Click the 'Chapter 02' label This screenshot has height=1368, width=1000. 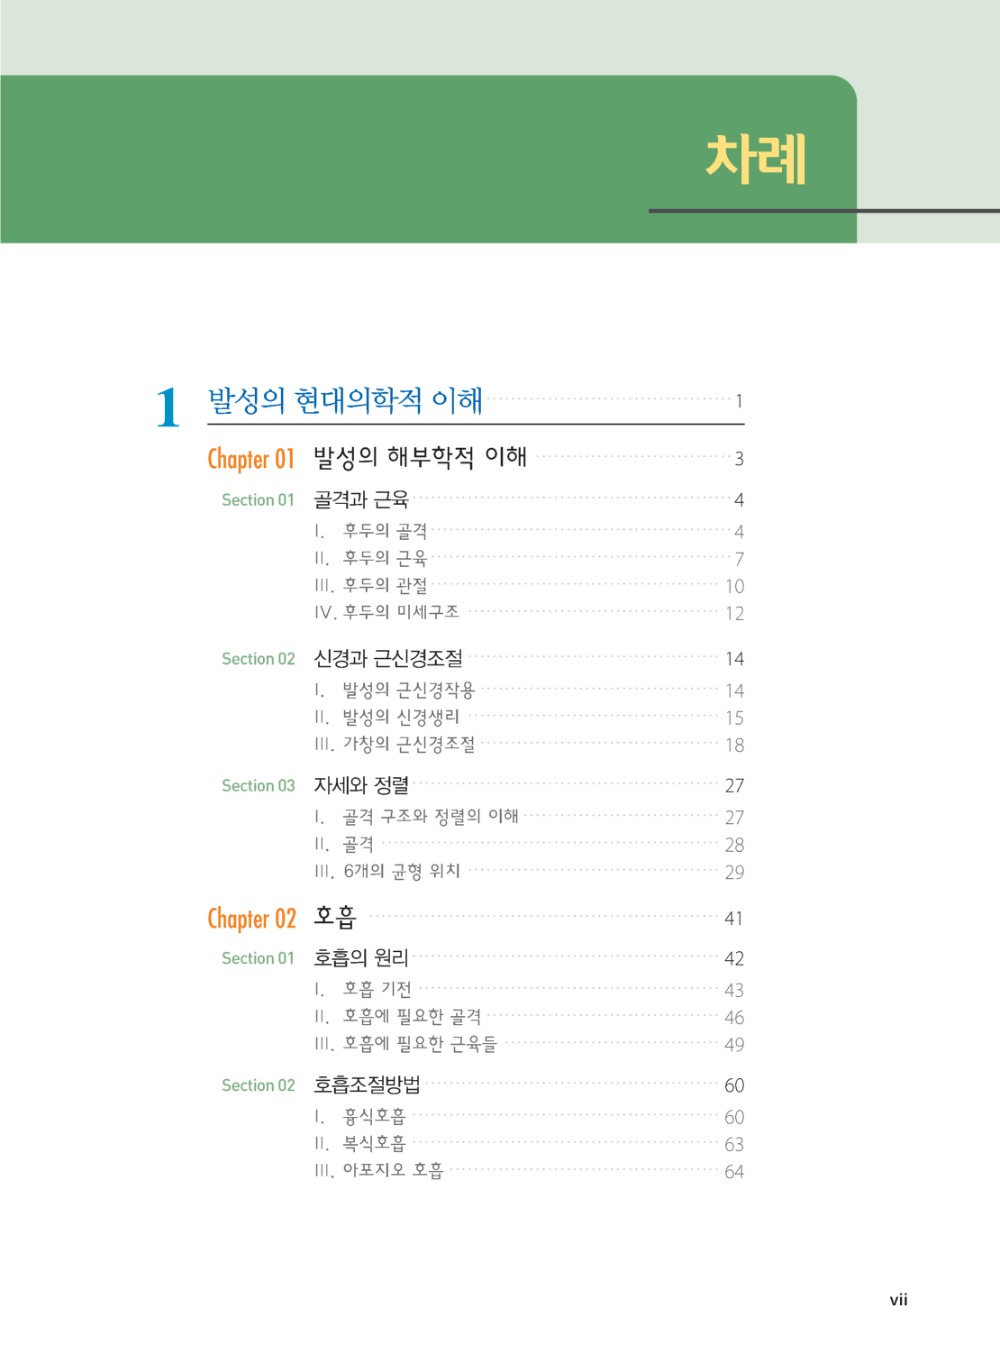click(x=252, y=918)
